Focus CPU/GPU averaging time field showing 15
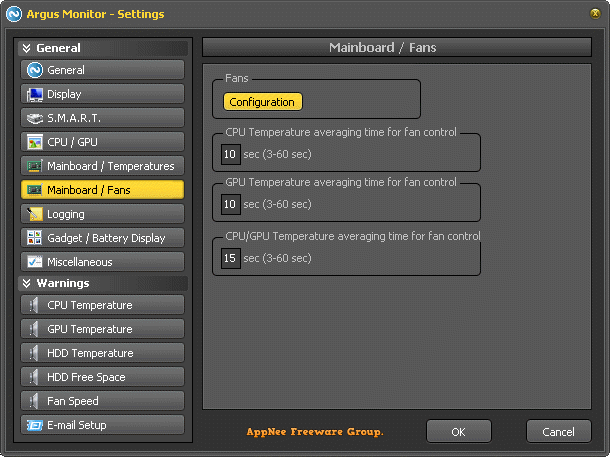This screenshot has height=457, width=610. [x=230, y=258]
